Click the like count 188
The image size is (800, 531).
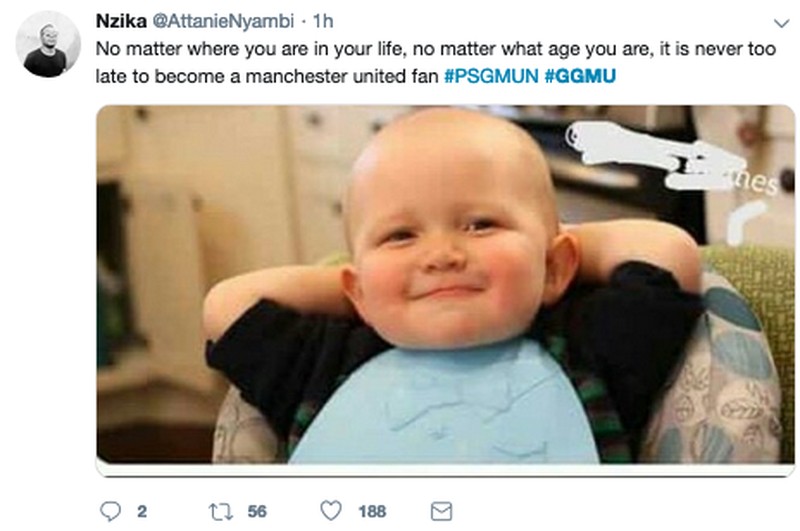pyautogui.click(x=372, y=511)
